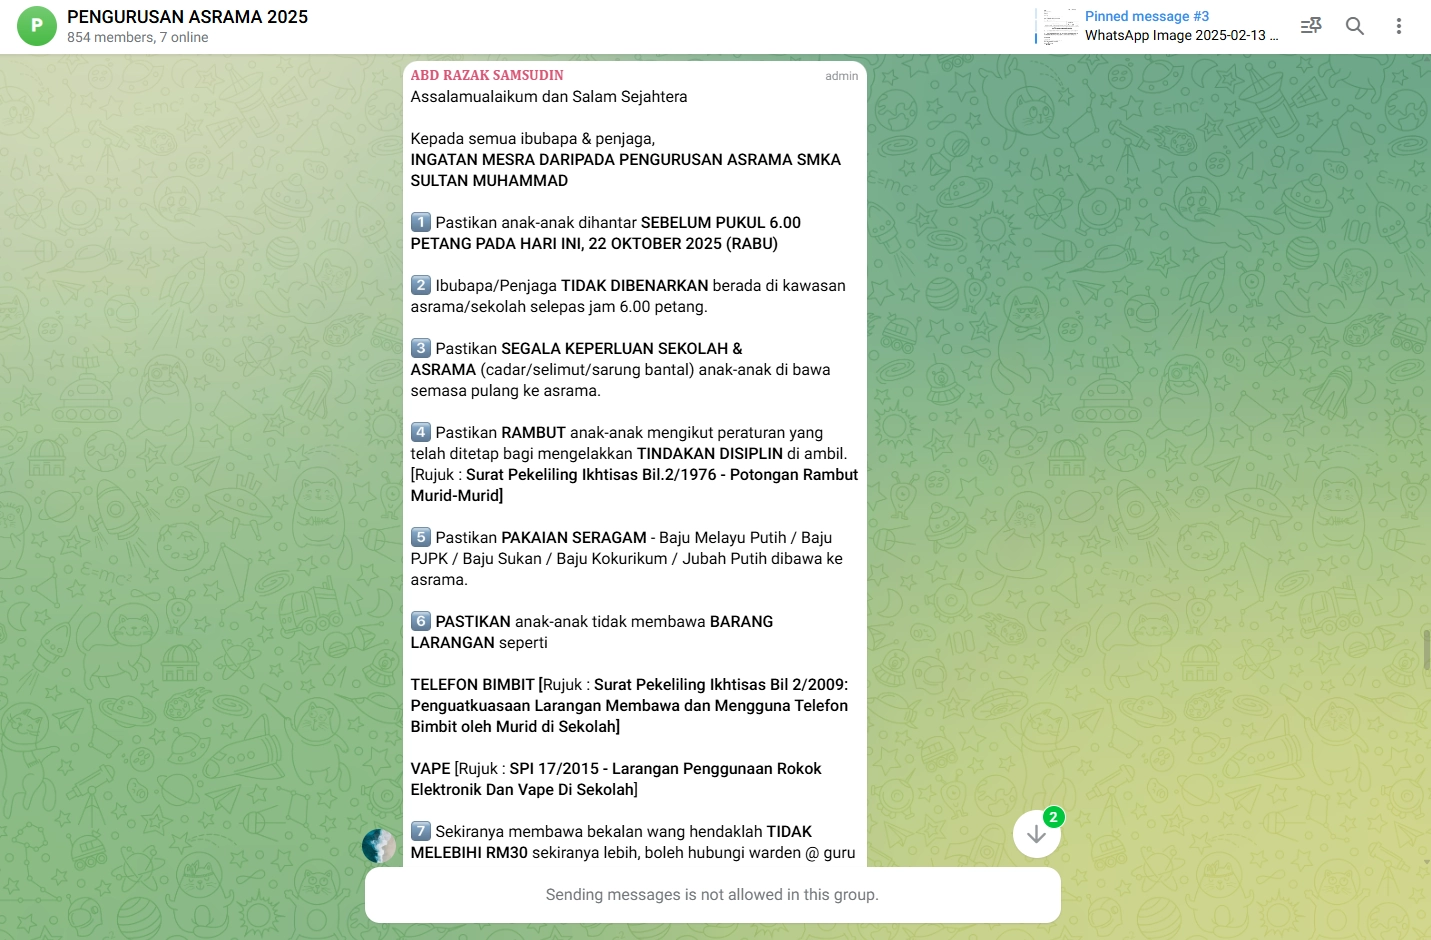The width and height of the screenshot is (1431, 940).
Task: Click the "WhatsApp Image 2025-02-13" pinned preview text
Action: [1180, 35]
